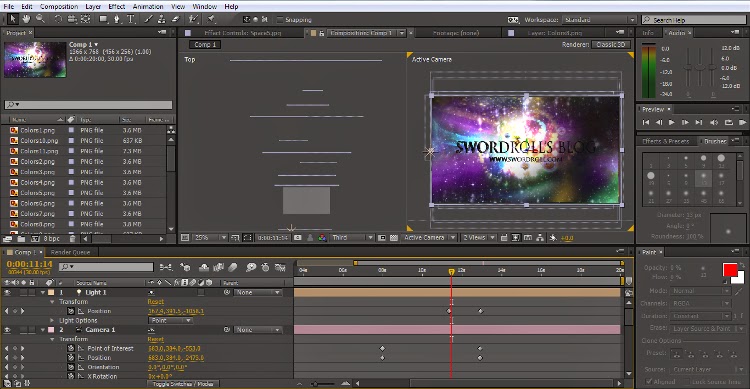Select the Zoom magnifier tool
Screen dimensions: 750x389
(40, 19)
